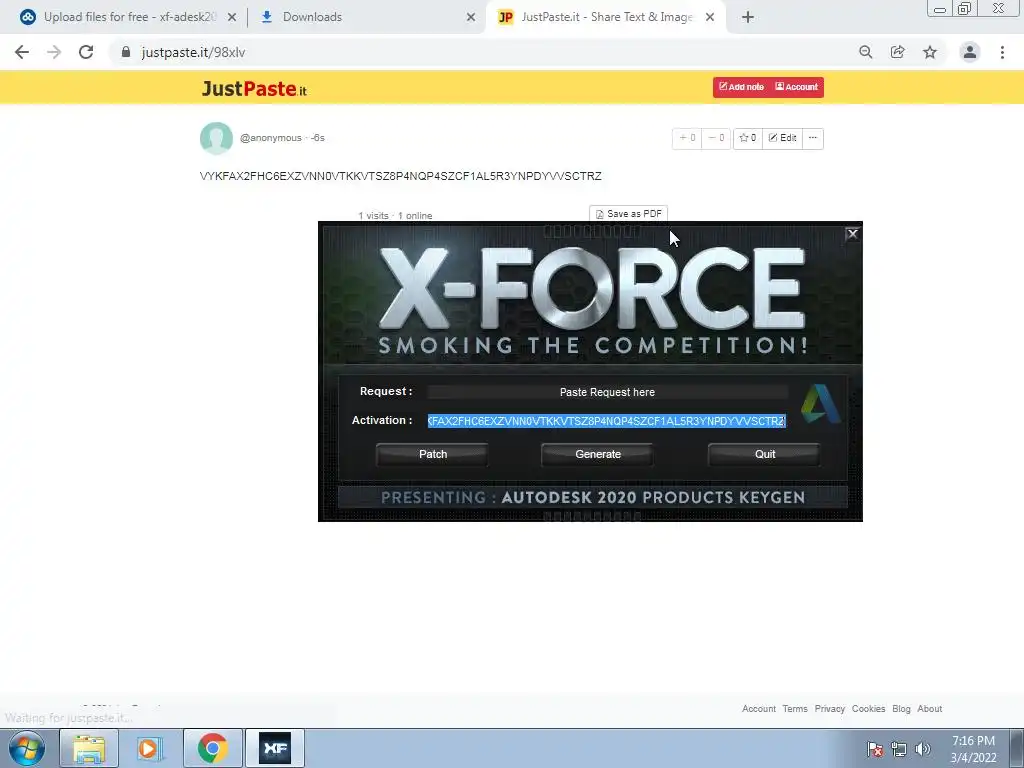Open the footer Terms link
Viewport: 1024px width, 768px height.
795,709
